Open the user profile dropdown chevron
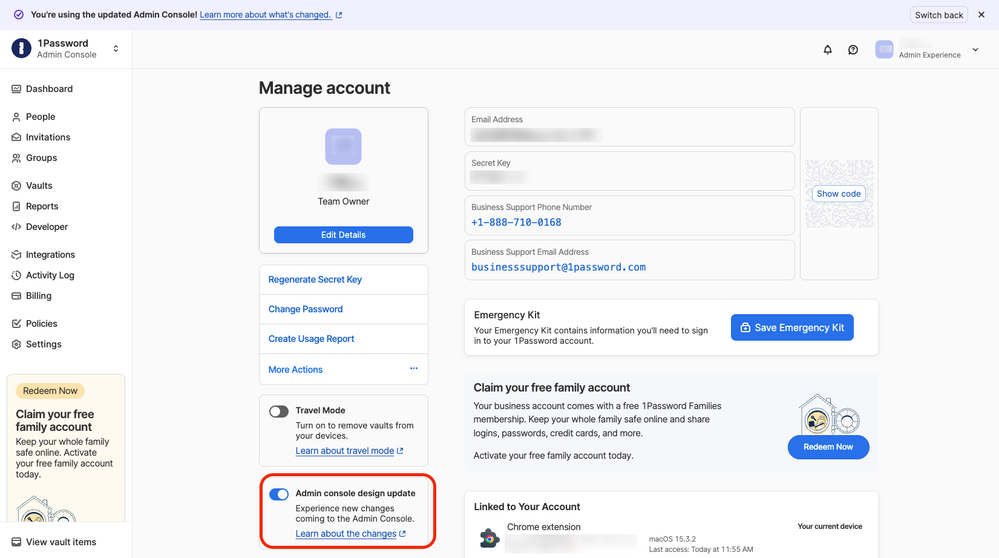999x558 pixels. pos(975,50)
